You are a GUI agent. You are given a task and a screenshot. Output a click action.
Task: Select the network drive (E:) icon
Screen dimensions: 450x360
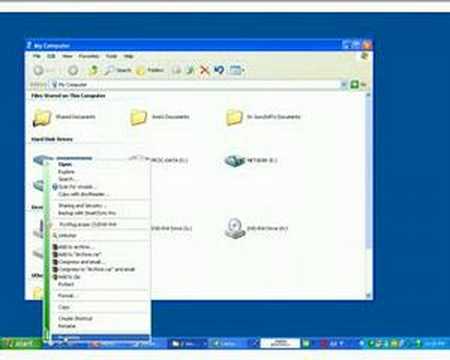point(235,161)
